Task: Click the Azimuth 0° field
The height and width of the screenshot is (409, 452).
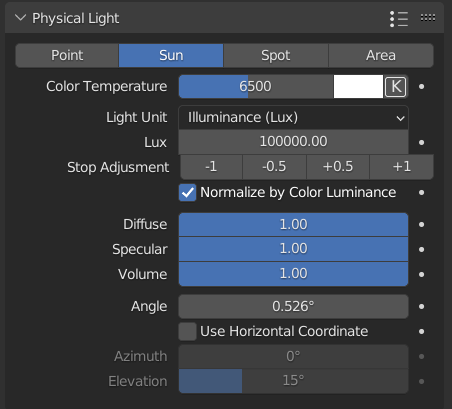Action: coord(294,356)
